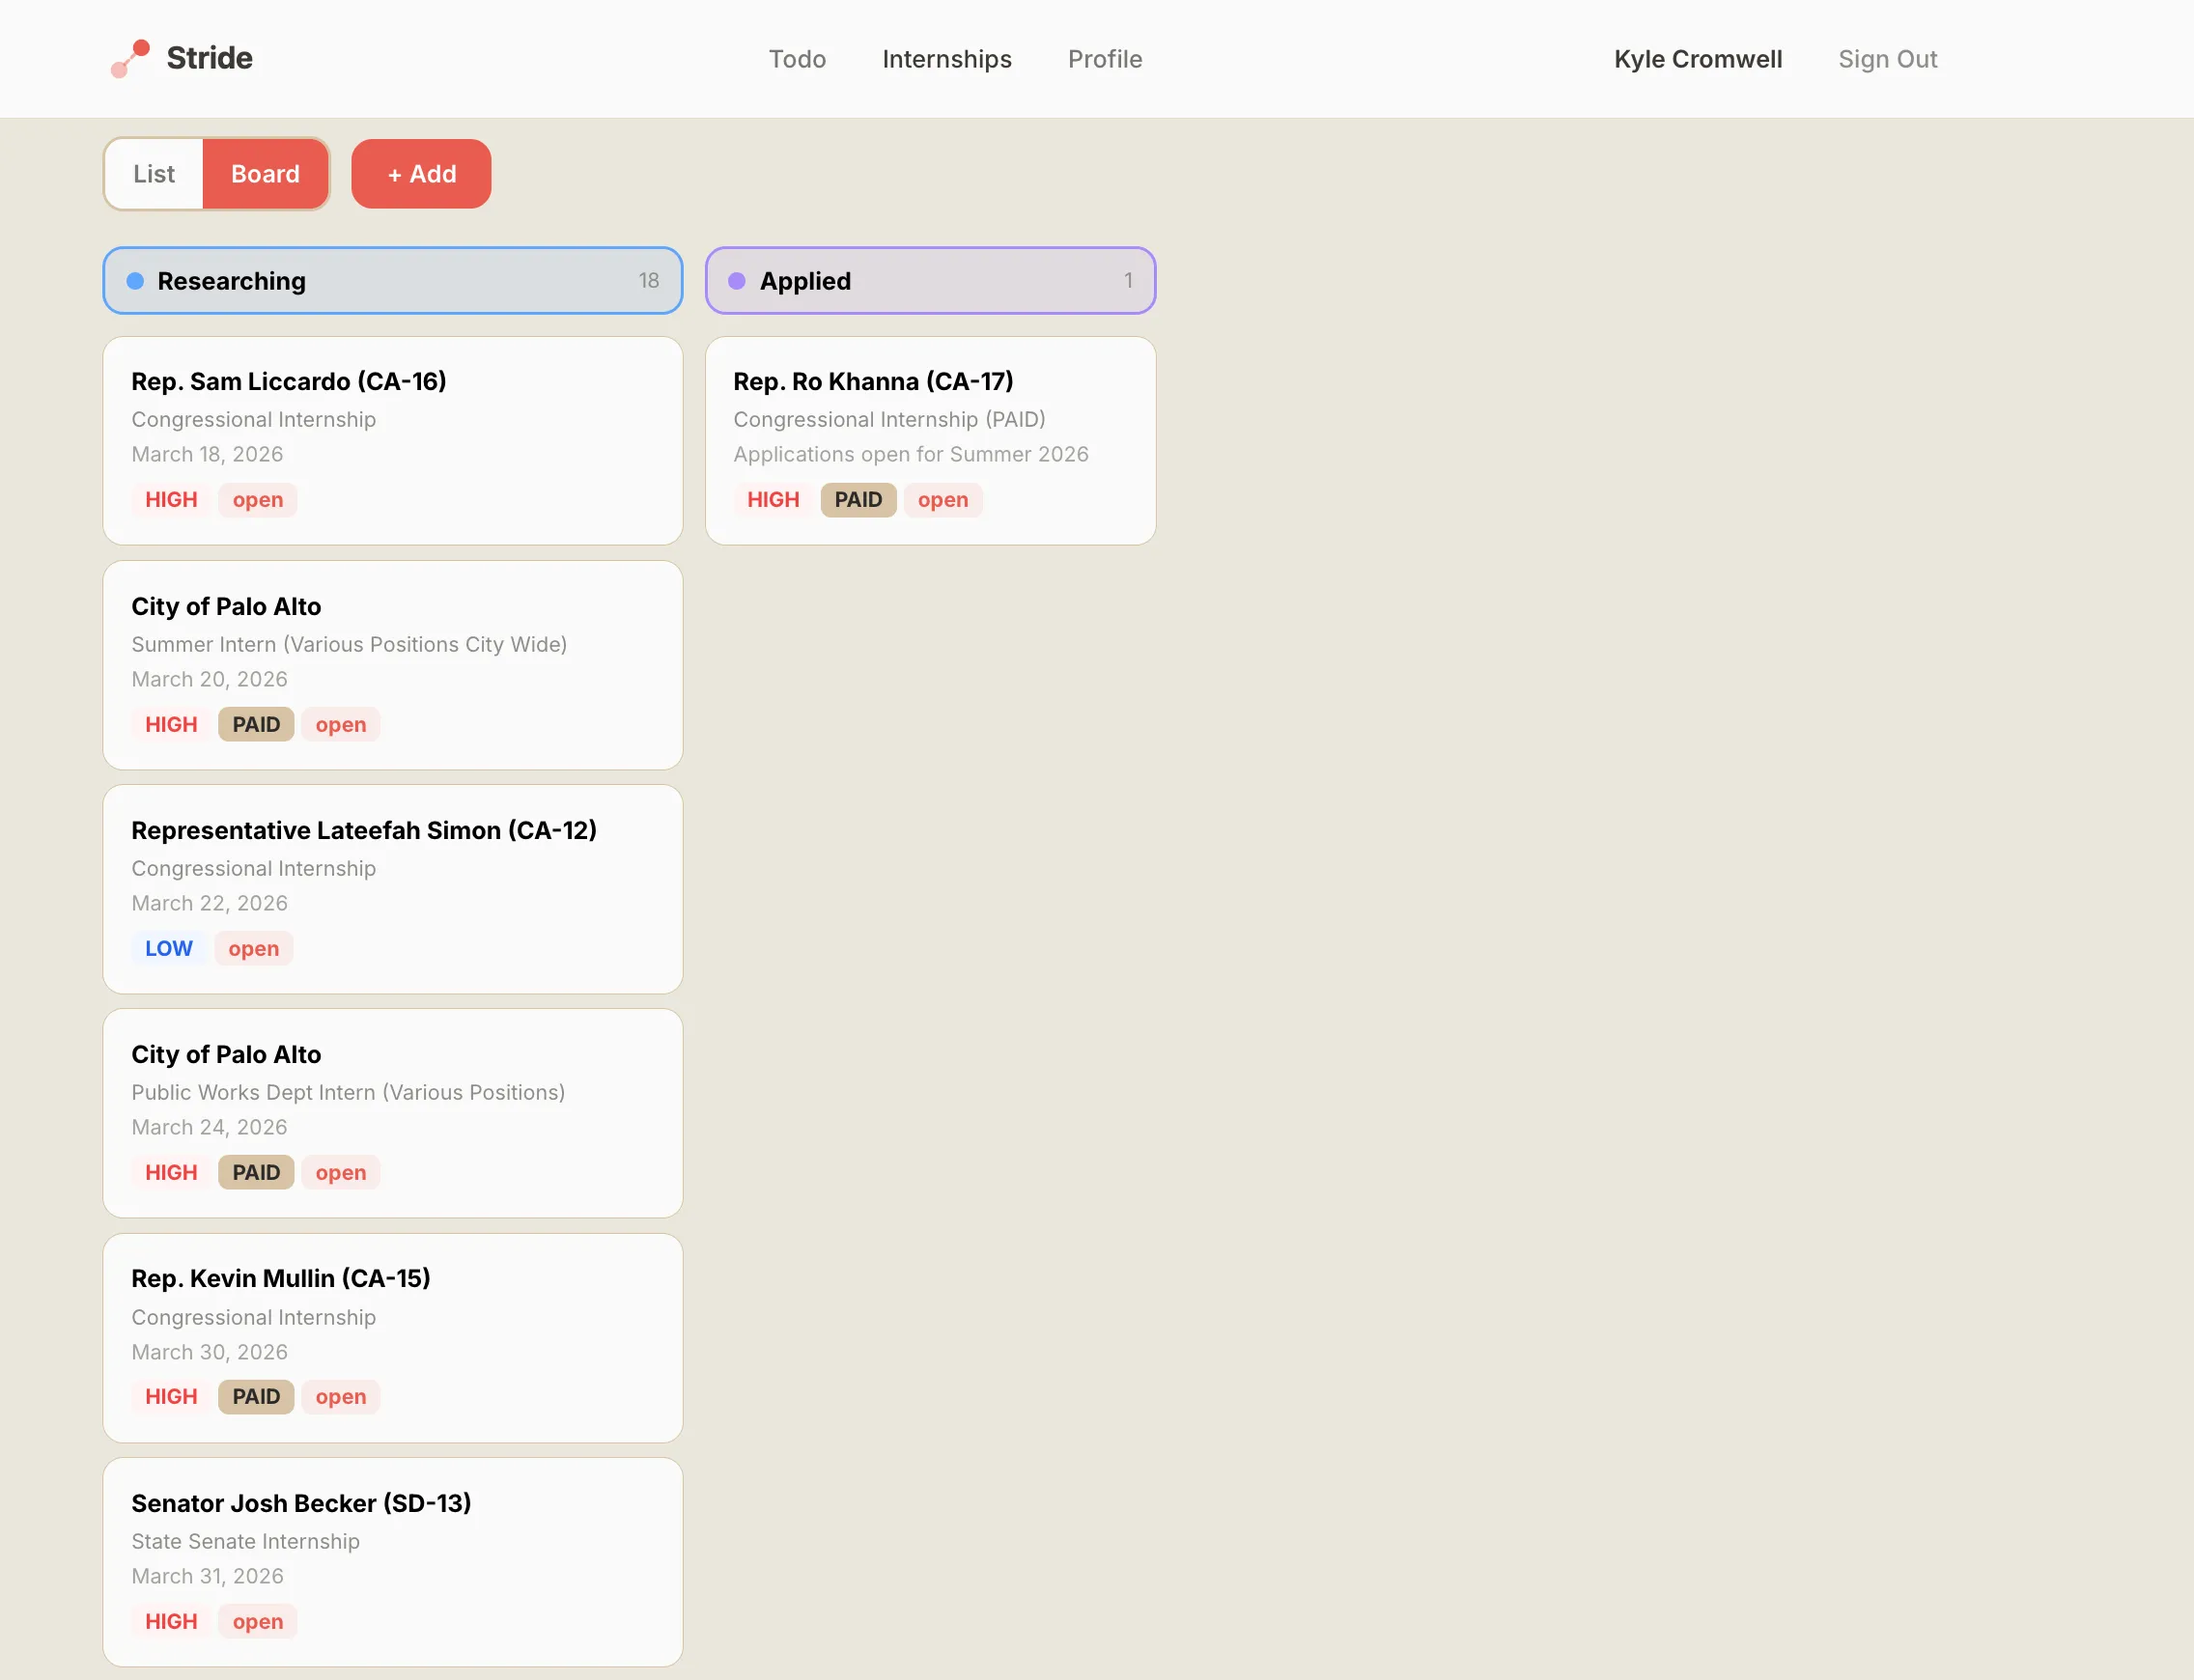
Task: Select the Rep. Ro Khanna (CA-17) card
Action: coord(930,441)
